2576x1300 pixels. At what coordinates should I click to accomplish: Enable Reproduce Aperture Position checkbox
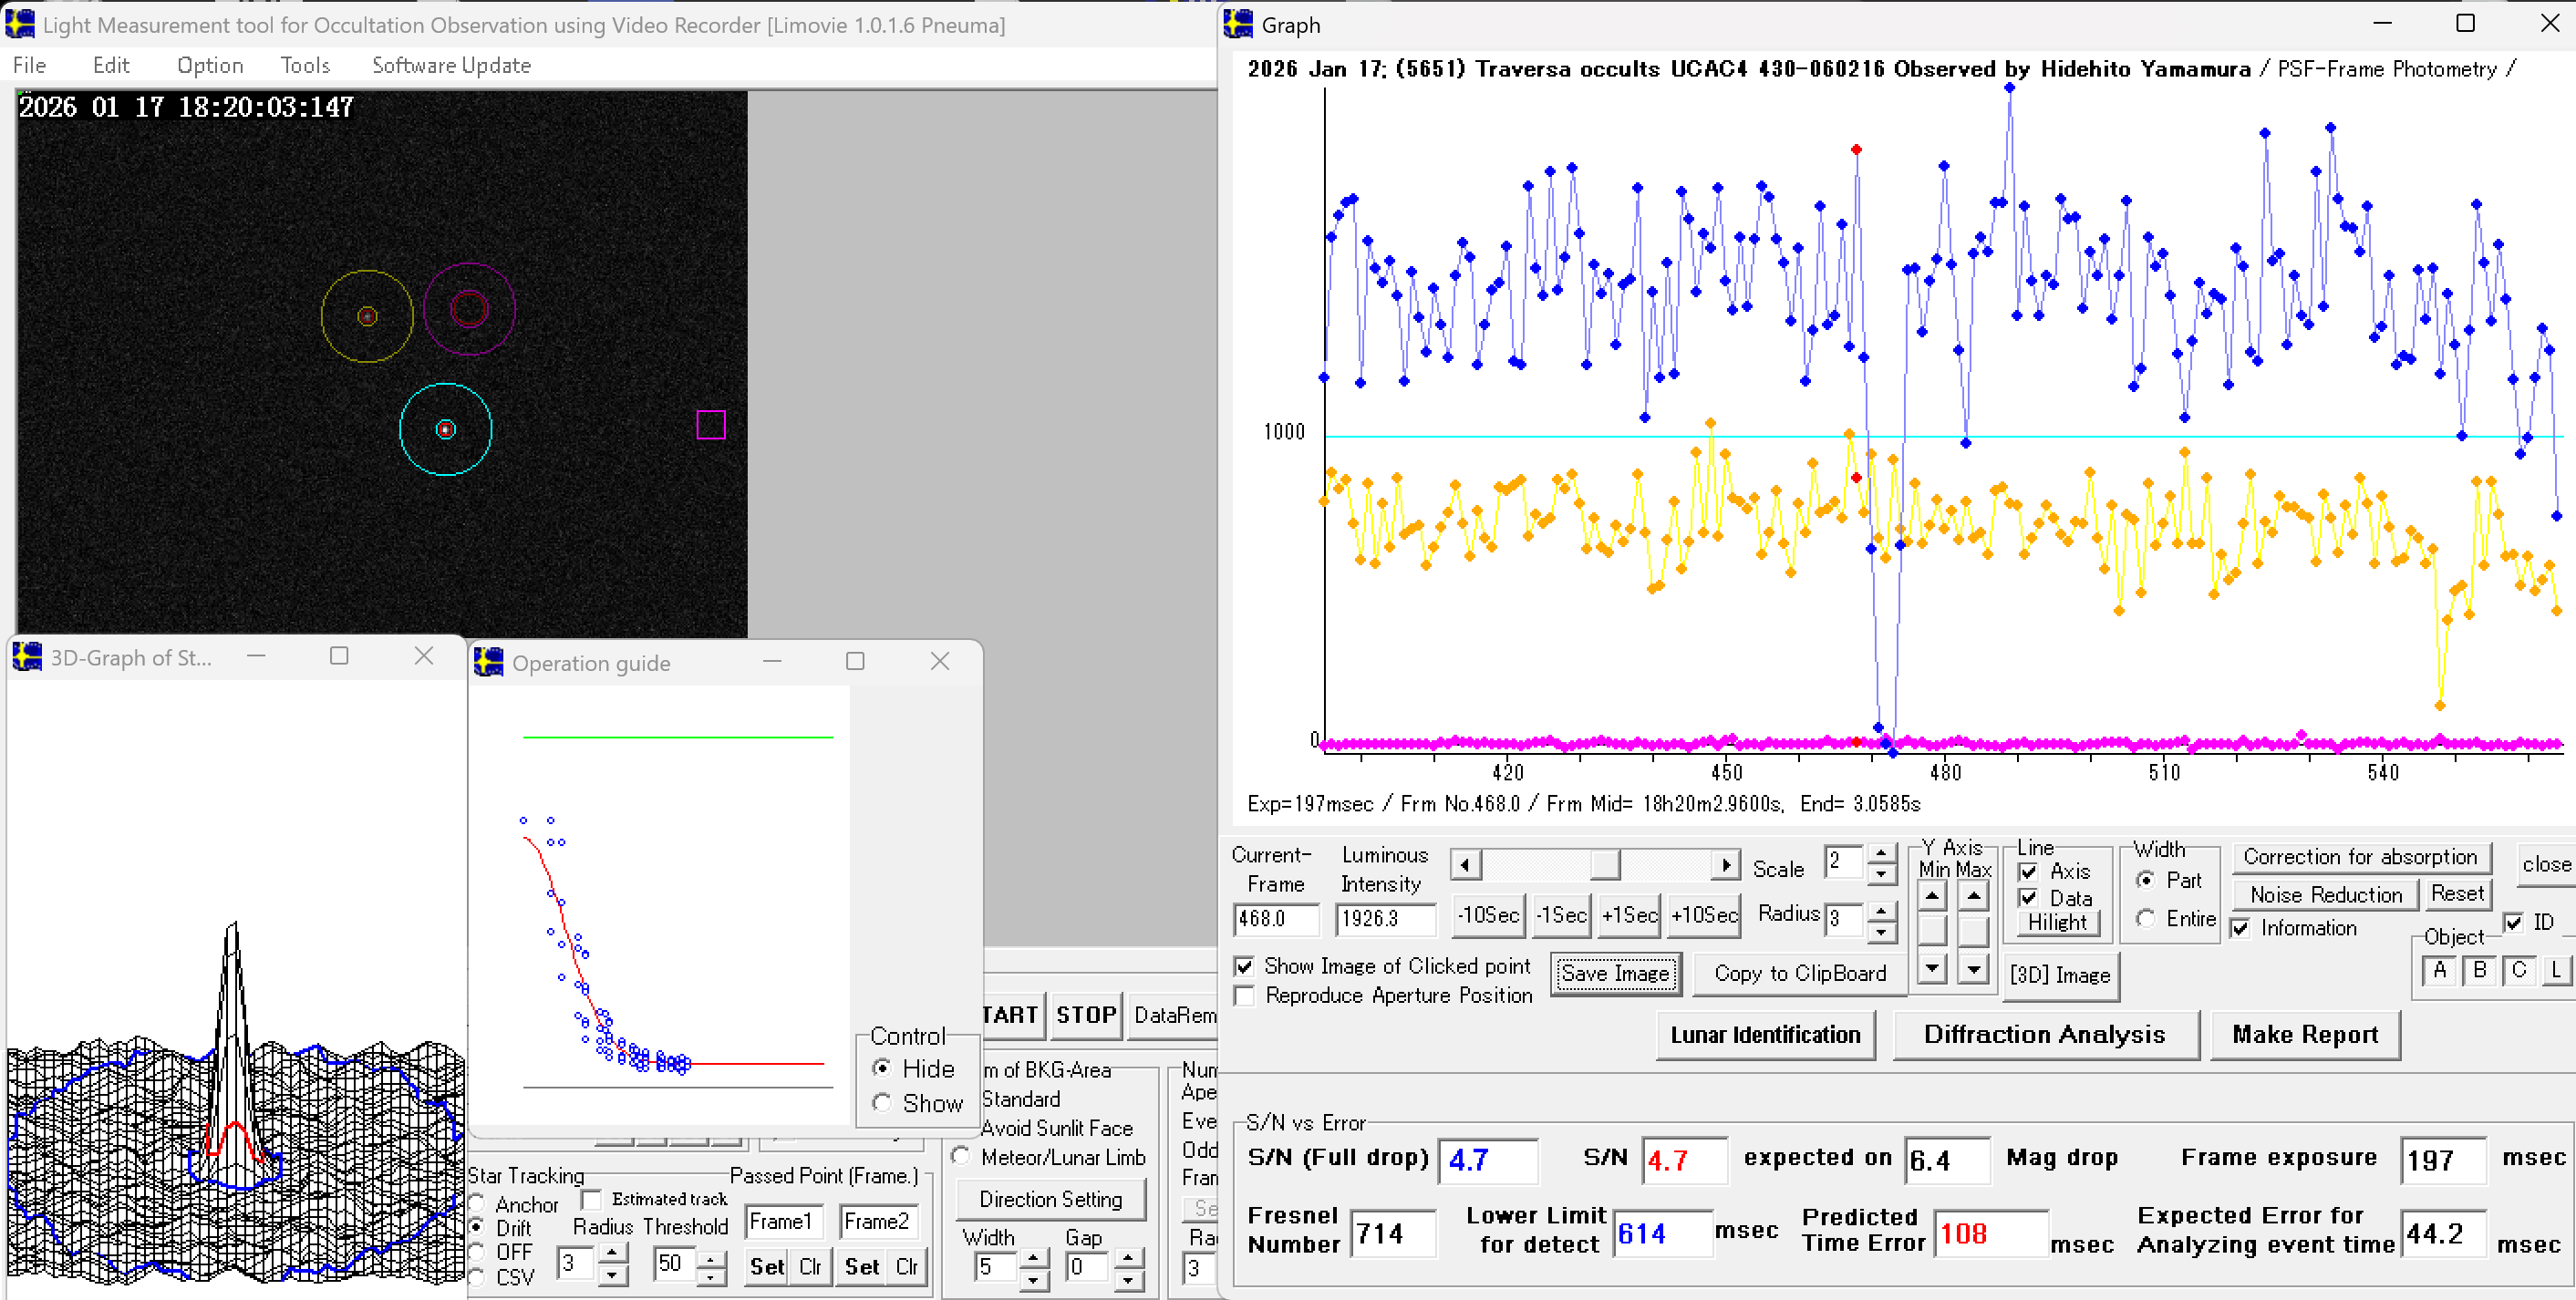[x=1245, y=996]
